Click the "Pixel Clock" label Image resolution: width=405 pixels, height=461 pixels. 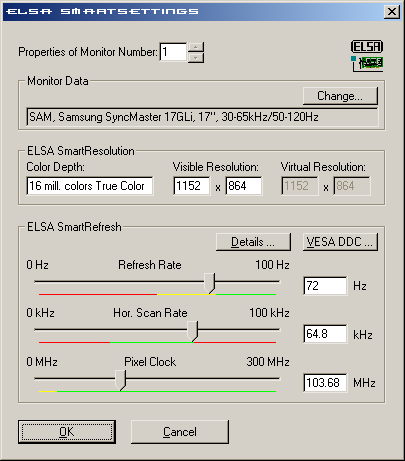point(150,362)
